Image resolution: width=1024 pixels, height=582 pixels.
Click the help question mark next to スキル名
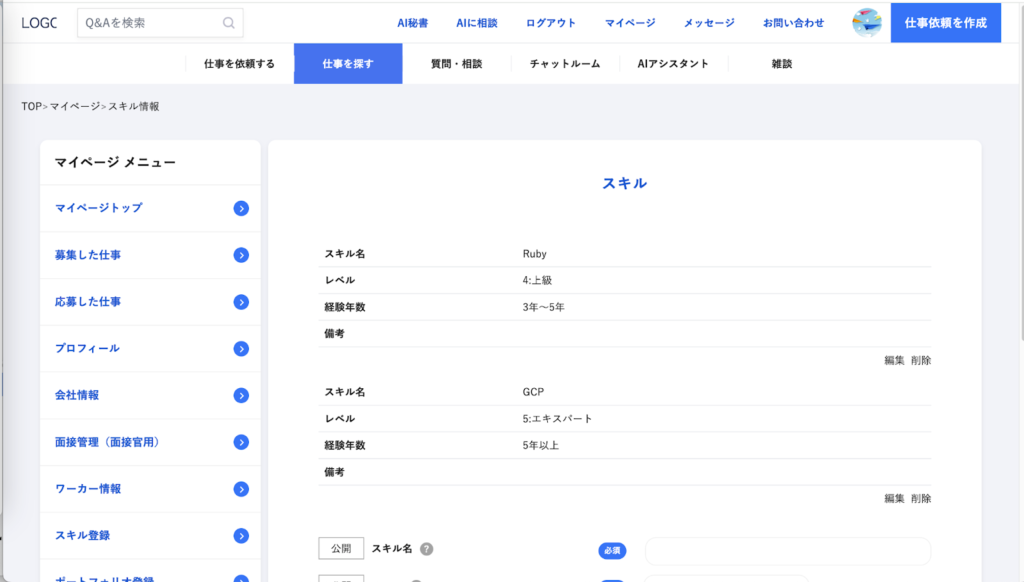click(x=426, y=549)
